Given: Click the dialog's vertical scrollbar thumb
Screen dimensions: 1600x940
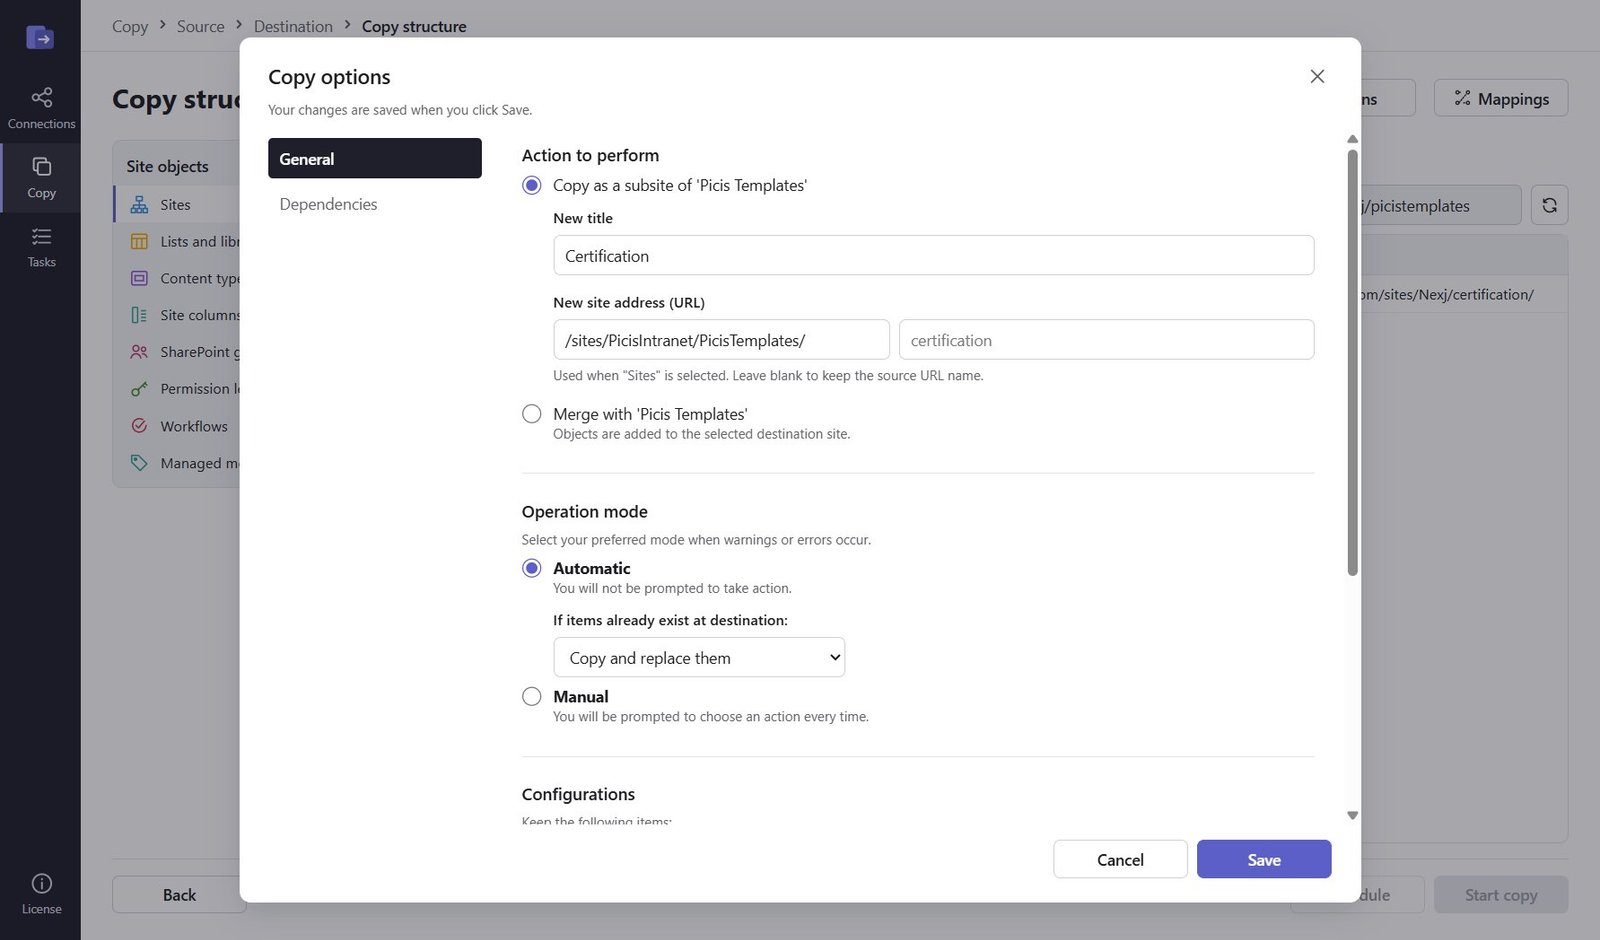Looking at the screenshot, I should click(1352, 362).
